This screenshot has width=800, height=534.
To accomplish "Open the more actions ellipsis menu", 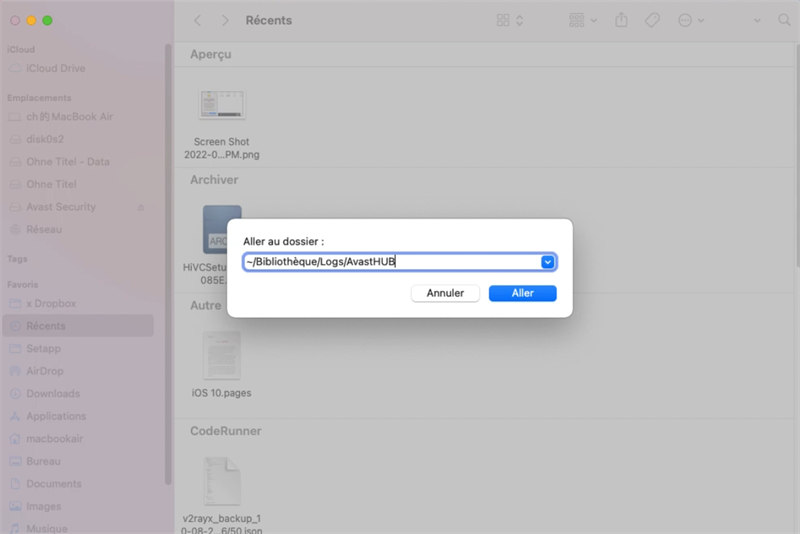I will (x=685, y=20).
